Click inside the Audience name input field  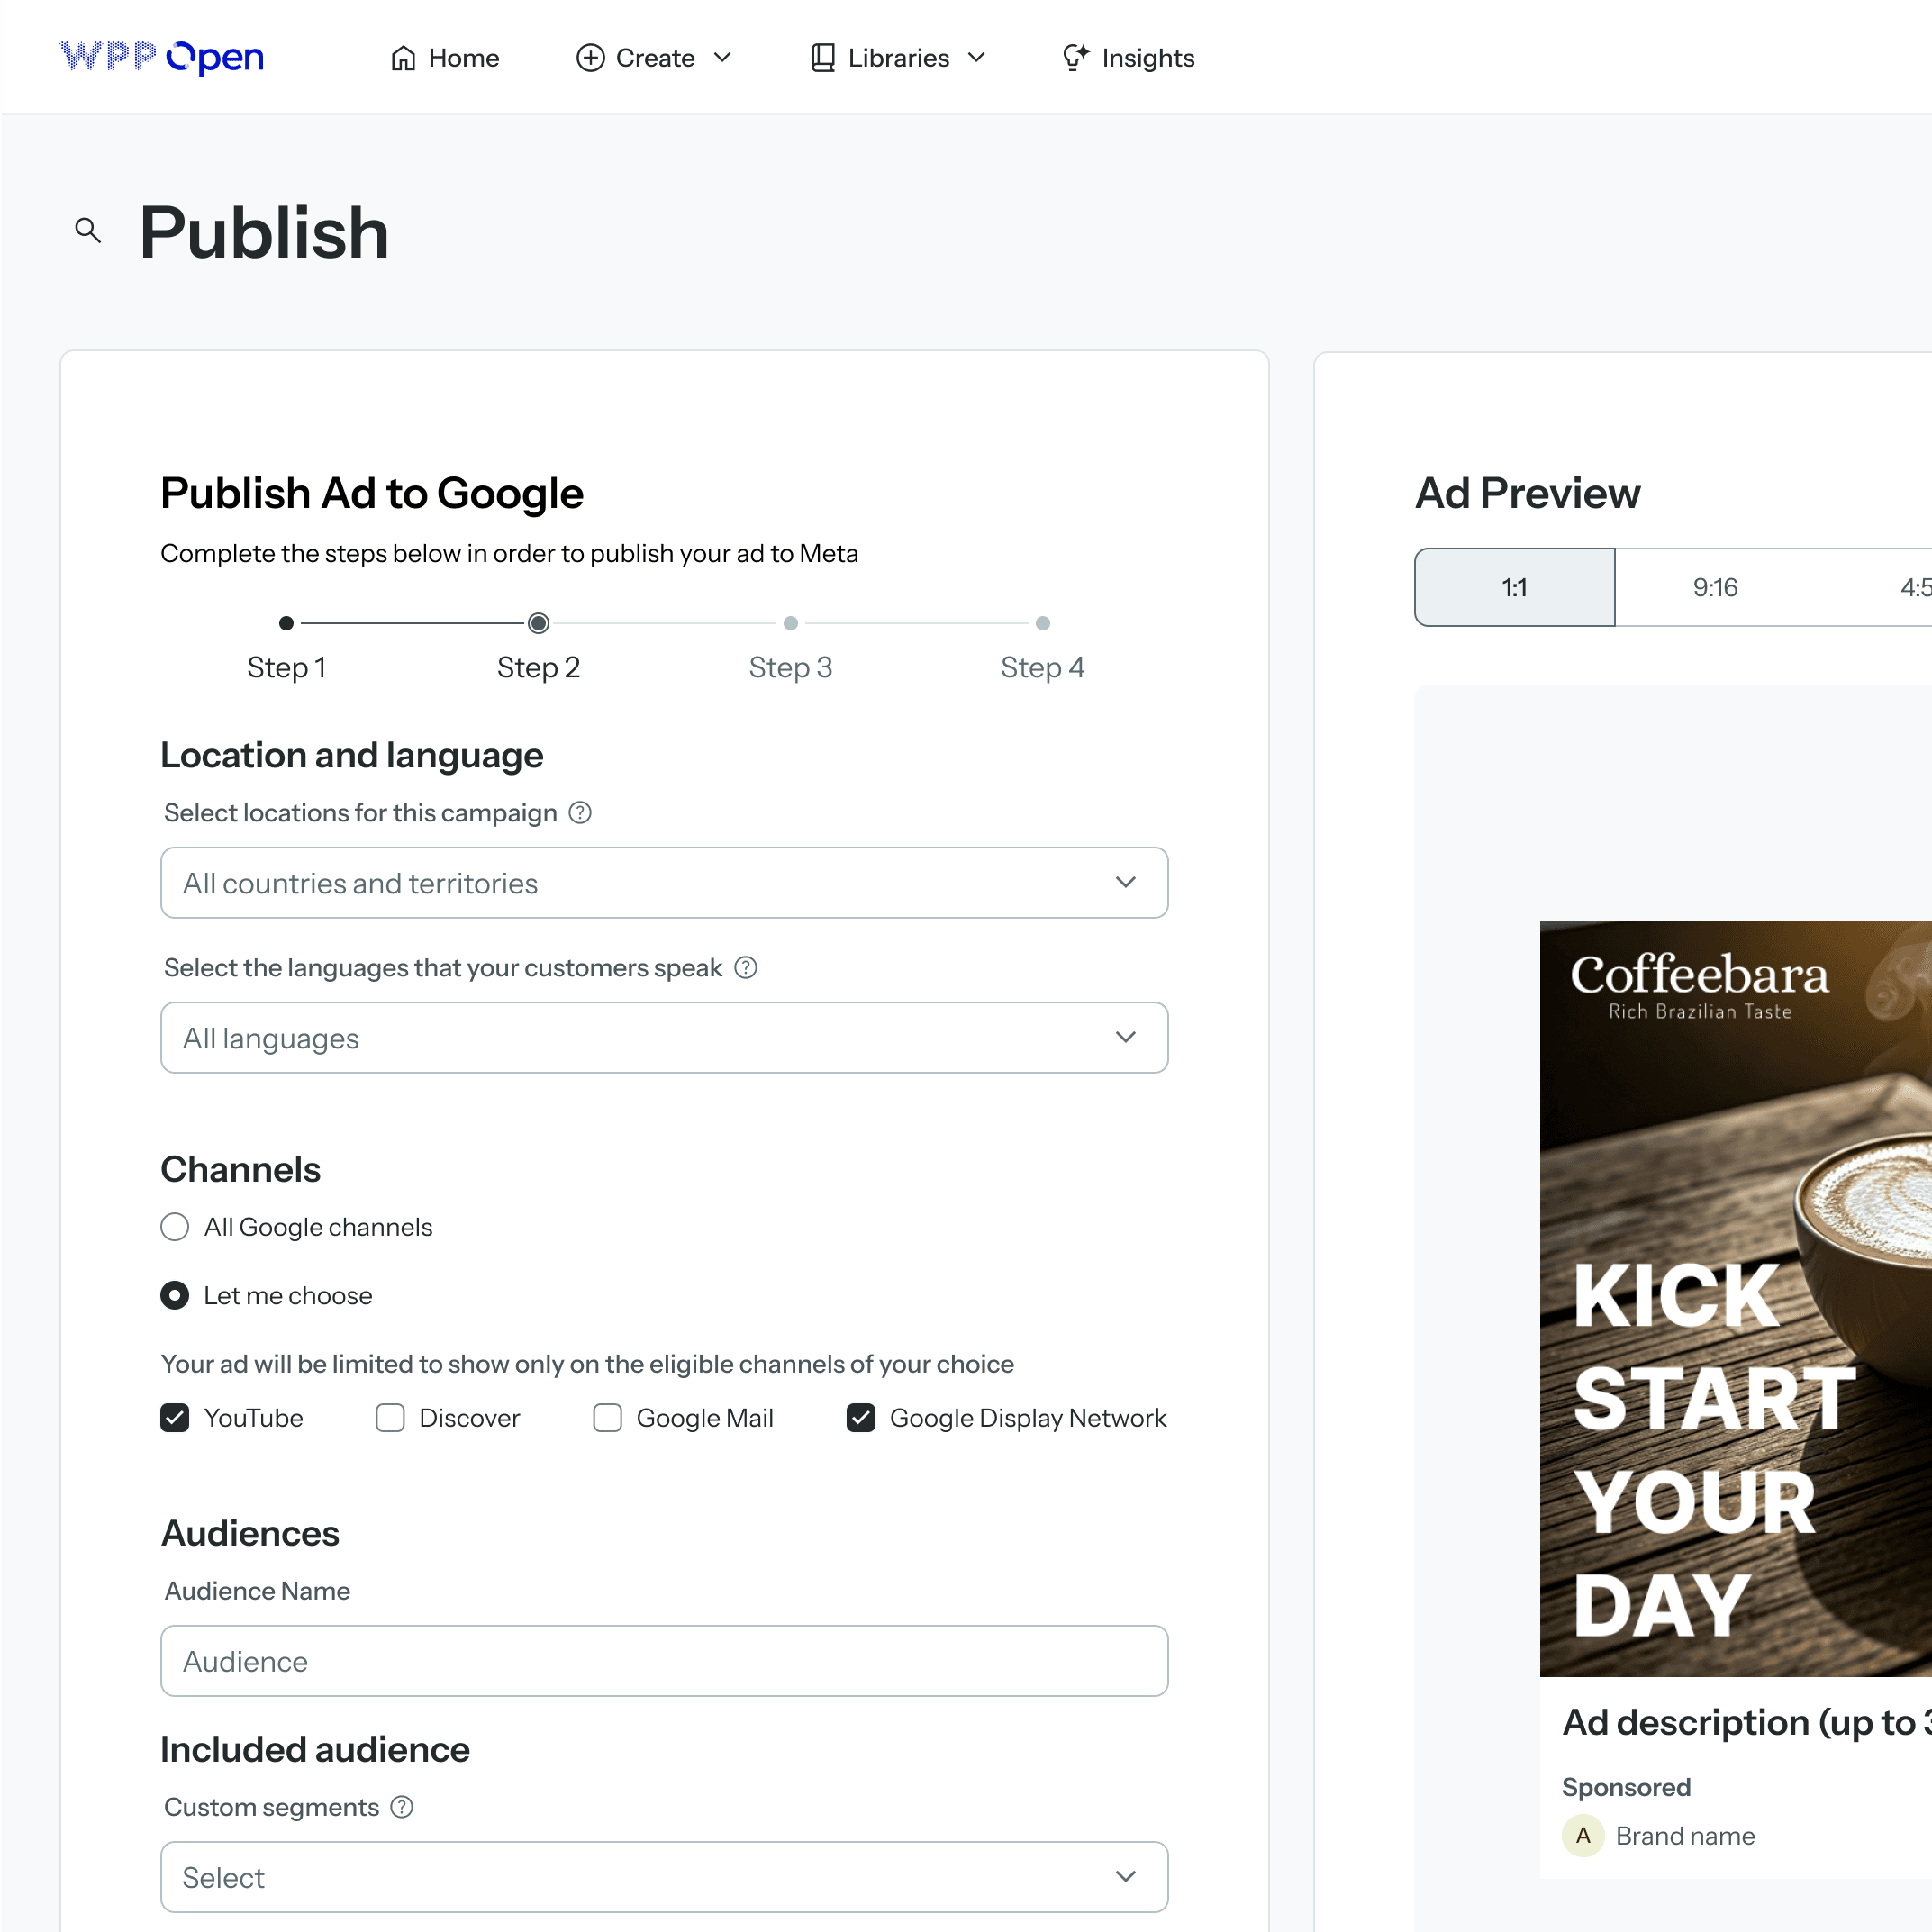pos(663,1661)
